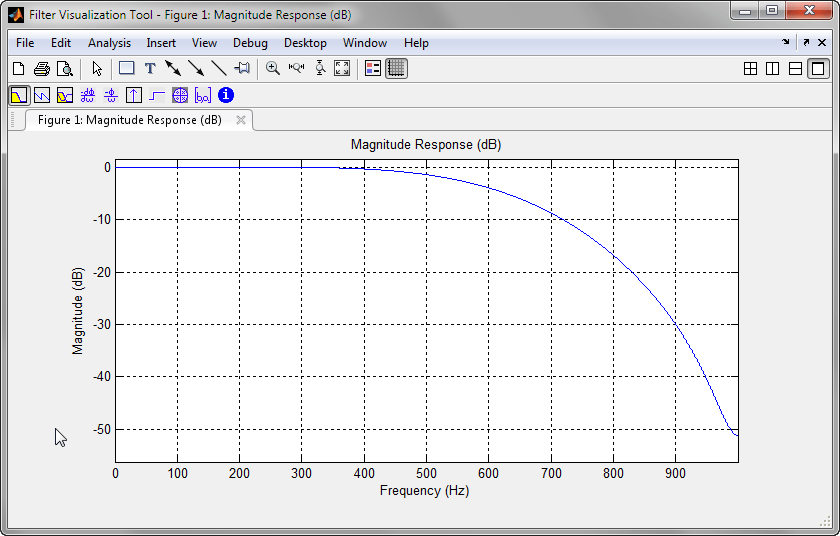
Task: Click the 500 frequency tick label
Action: 426,473
